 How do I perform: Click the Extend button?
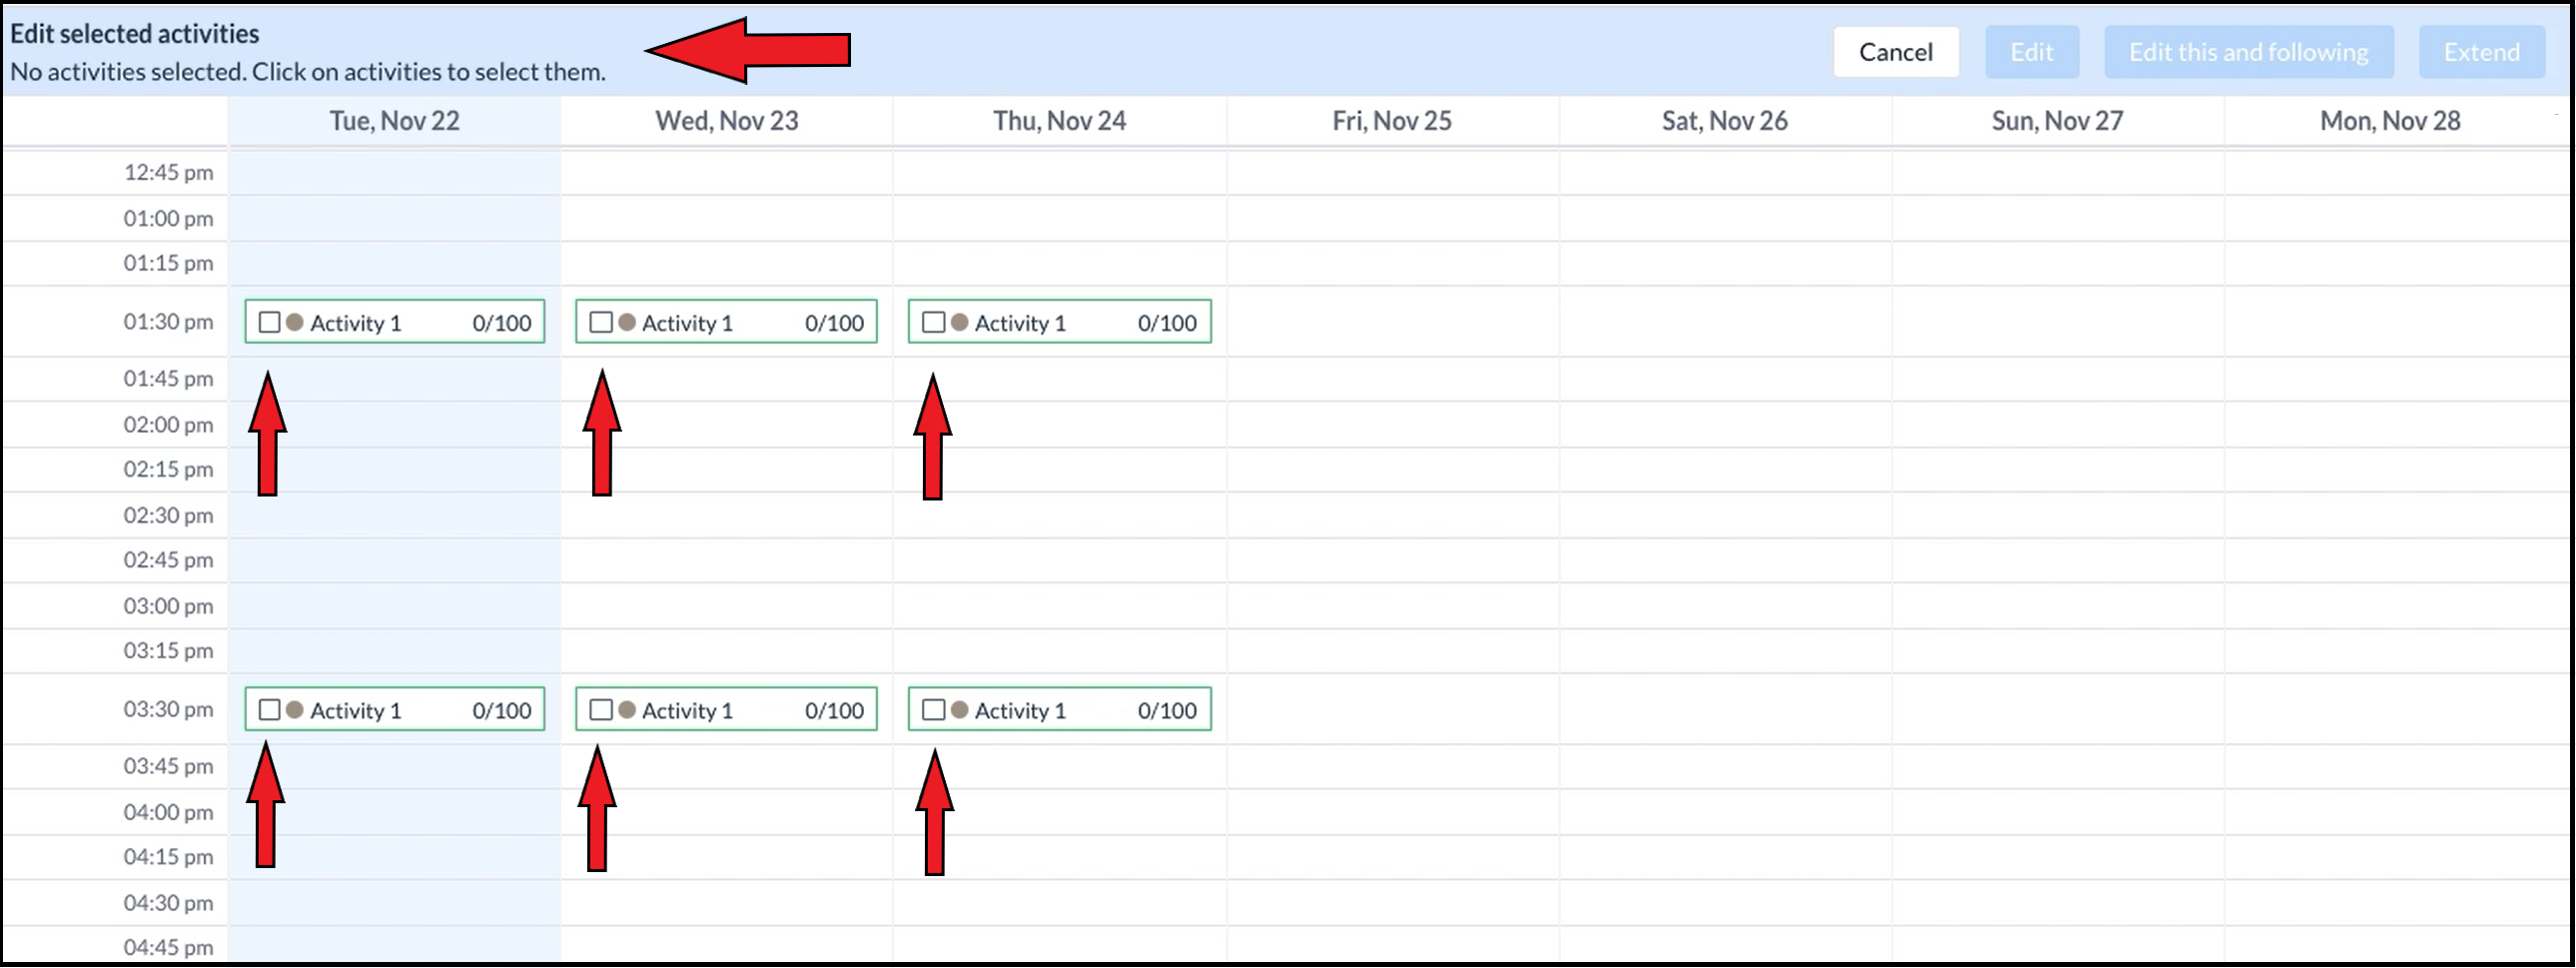(x=2482, y=51)
